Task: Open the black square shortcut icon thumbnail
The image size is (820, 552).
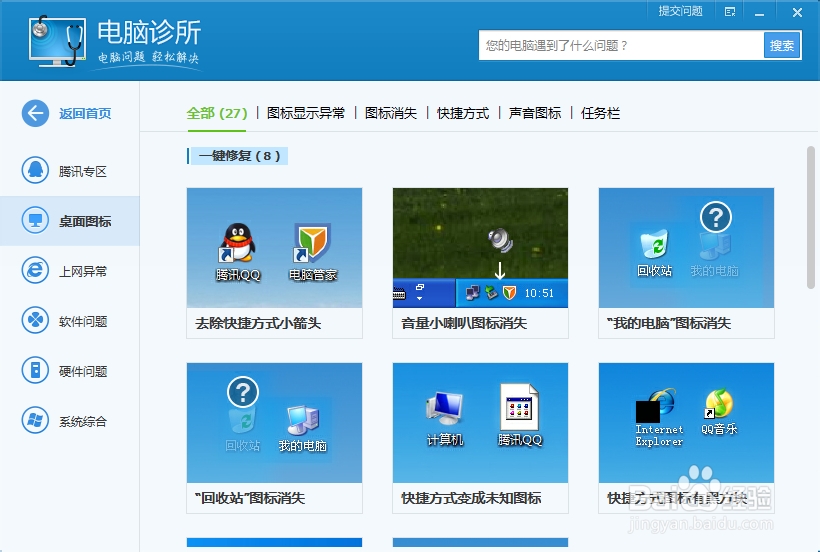Action: click(686, 423)
